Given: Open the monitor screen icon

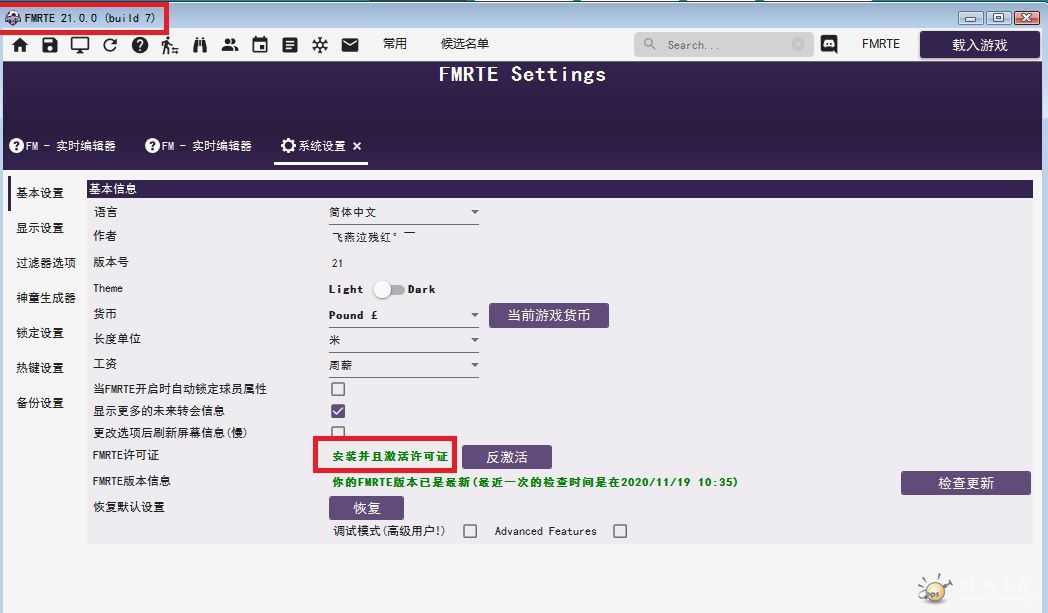Looking at the screenshot, I should (x=80, y=45).
